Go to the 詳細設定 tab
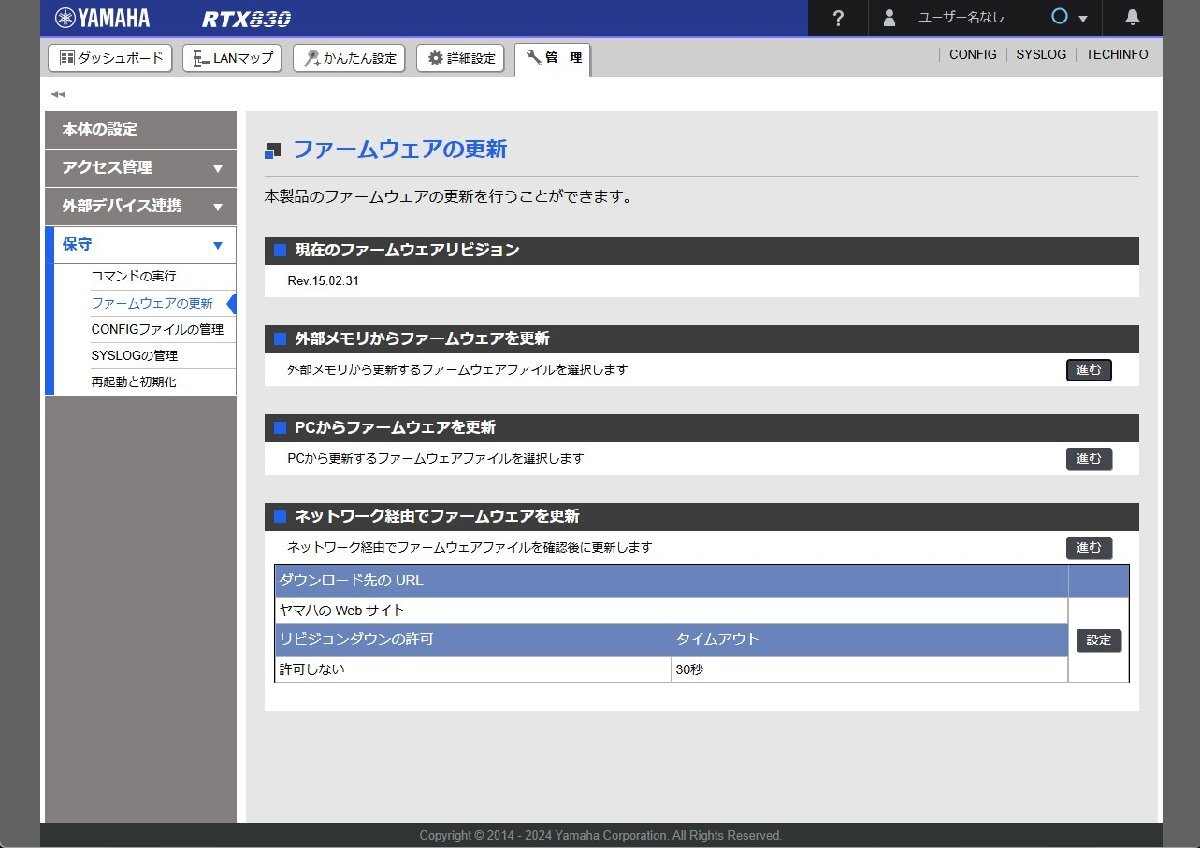Screen dimensions: 1200x848 coord(460,58)
